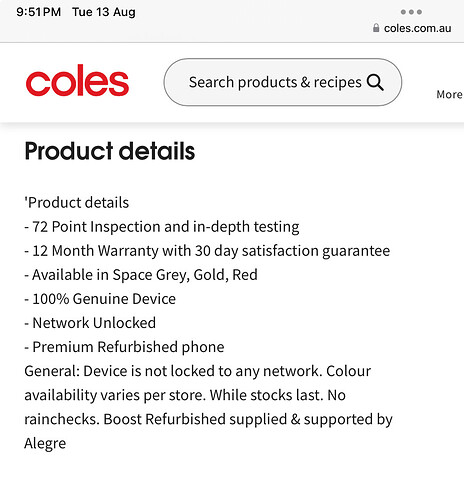The width and height of the screenshot is (464, 499).
Task: Click the Available in Space Grey line
Action: 141,275
